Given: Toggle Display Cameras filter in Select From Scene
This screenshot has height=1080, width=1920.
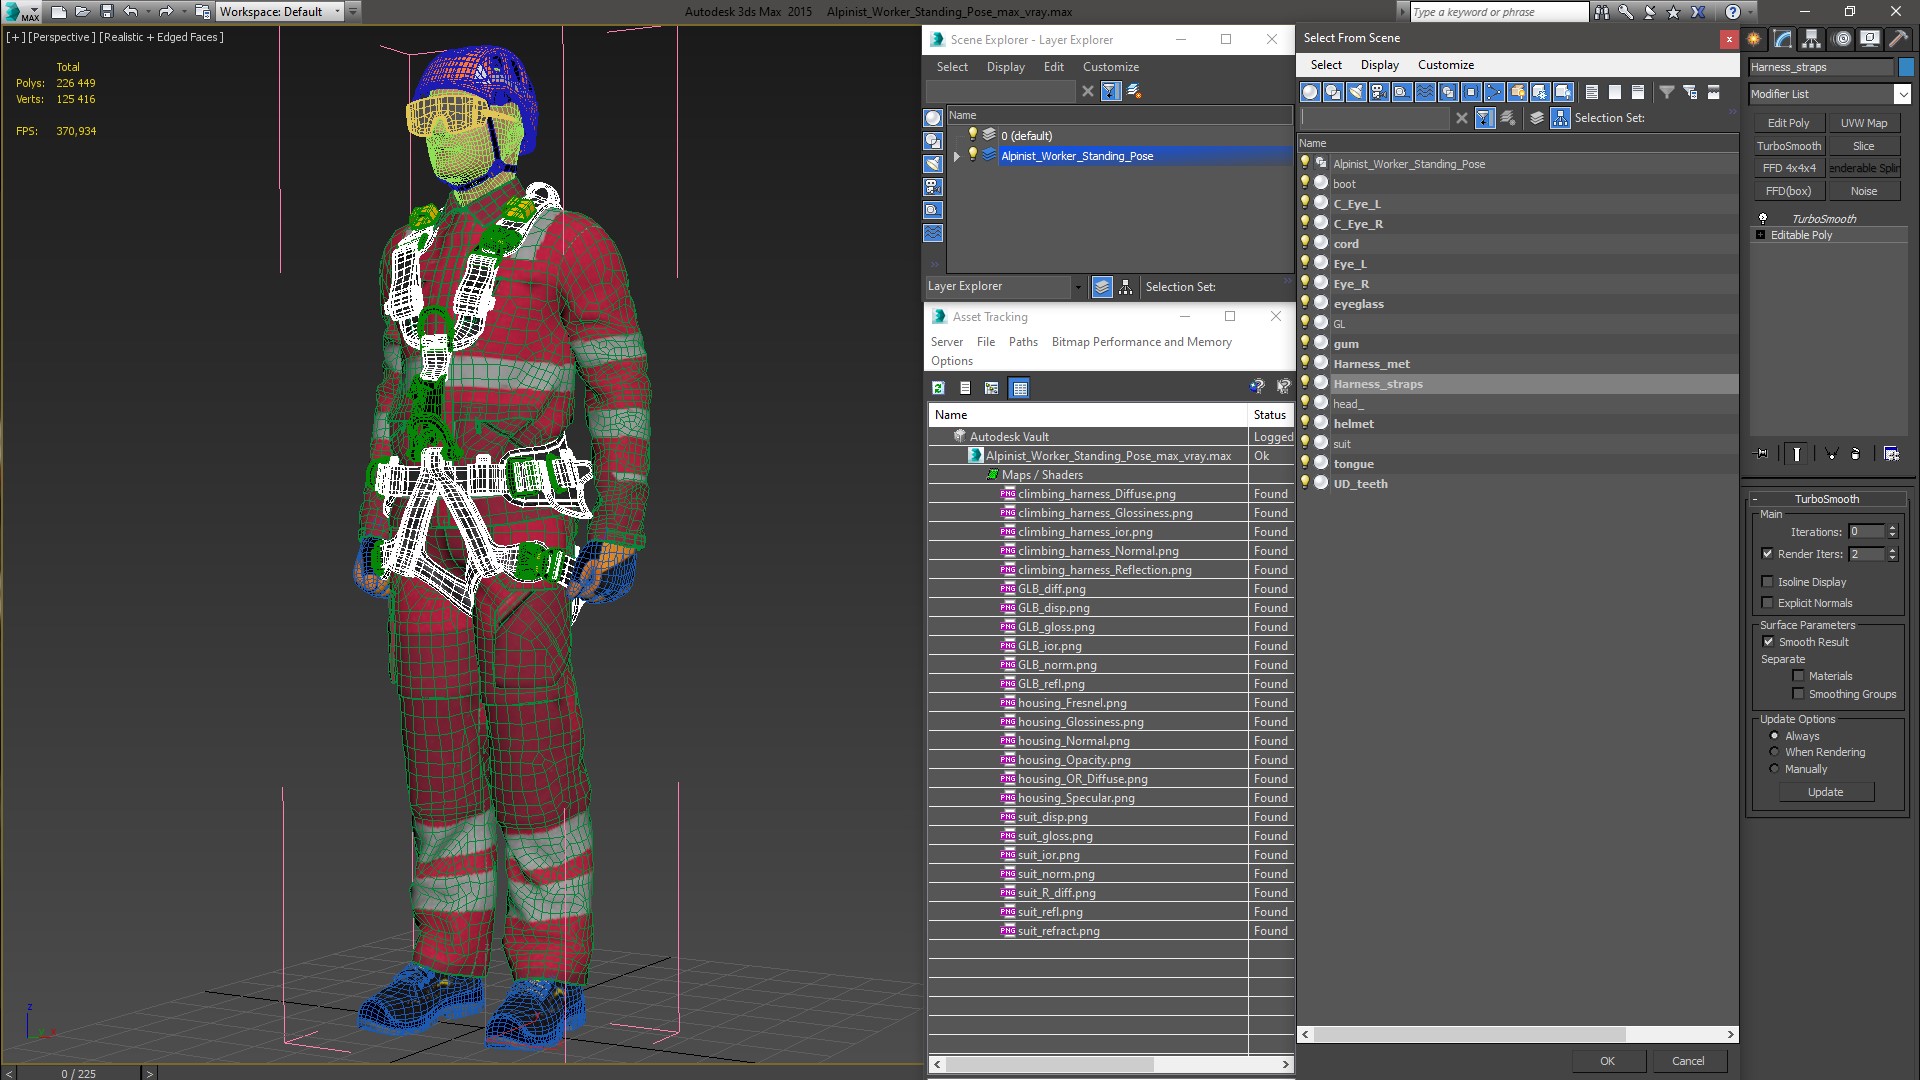Looking at the screenshot, I should click(1379, 92).
